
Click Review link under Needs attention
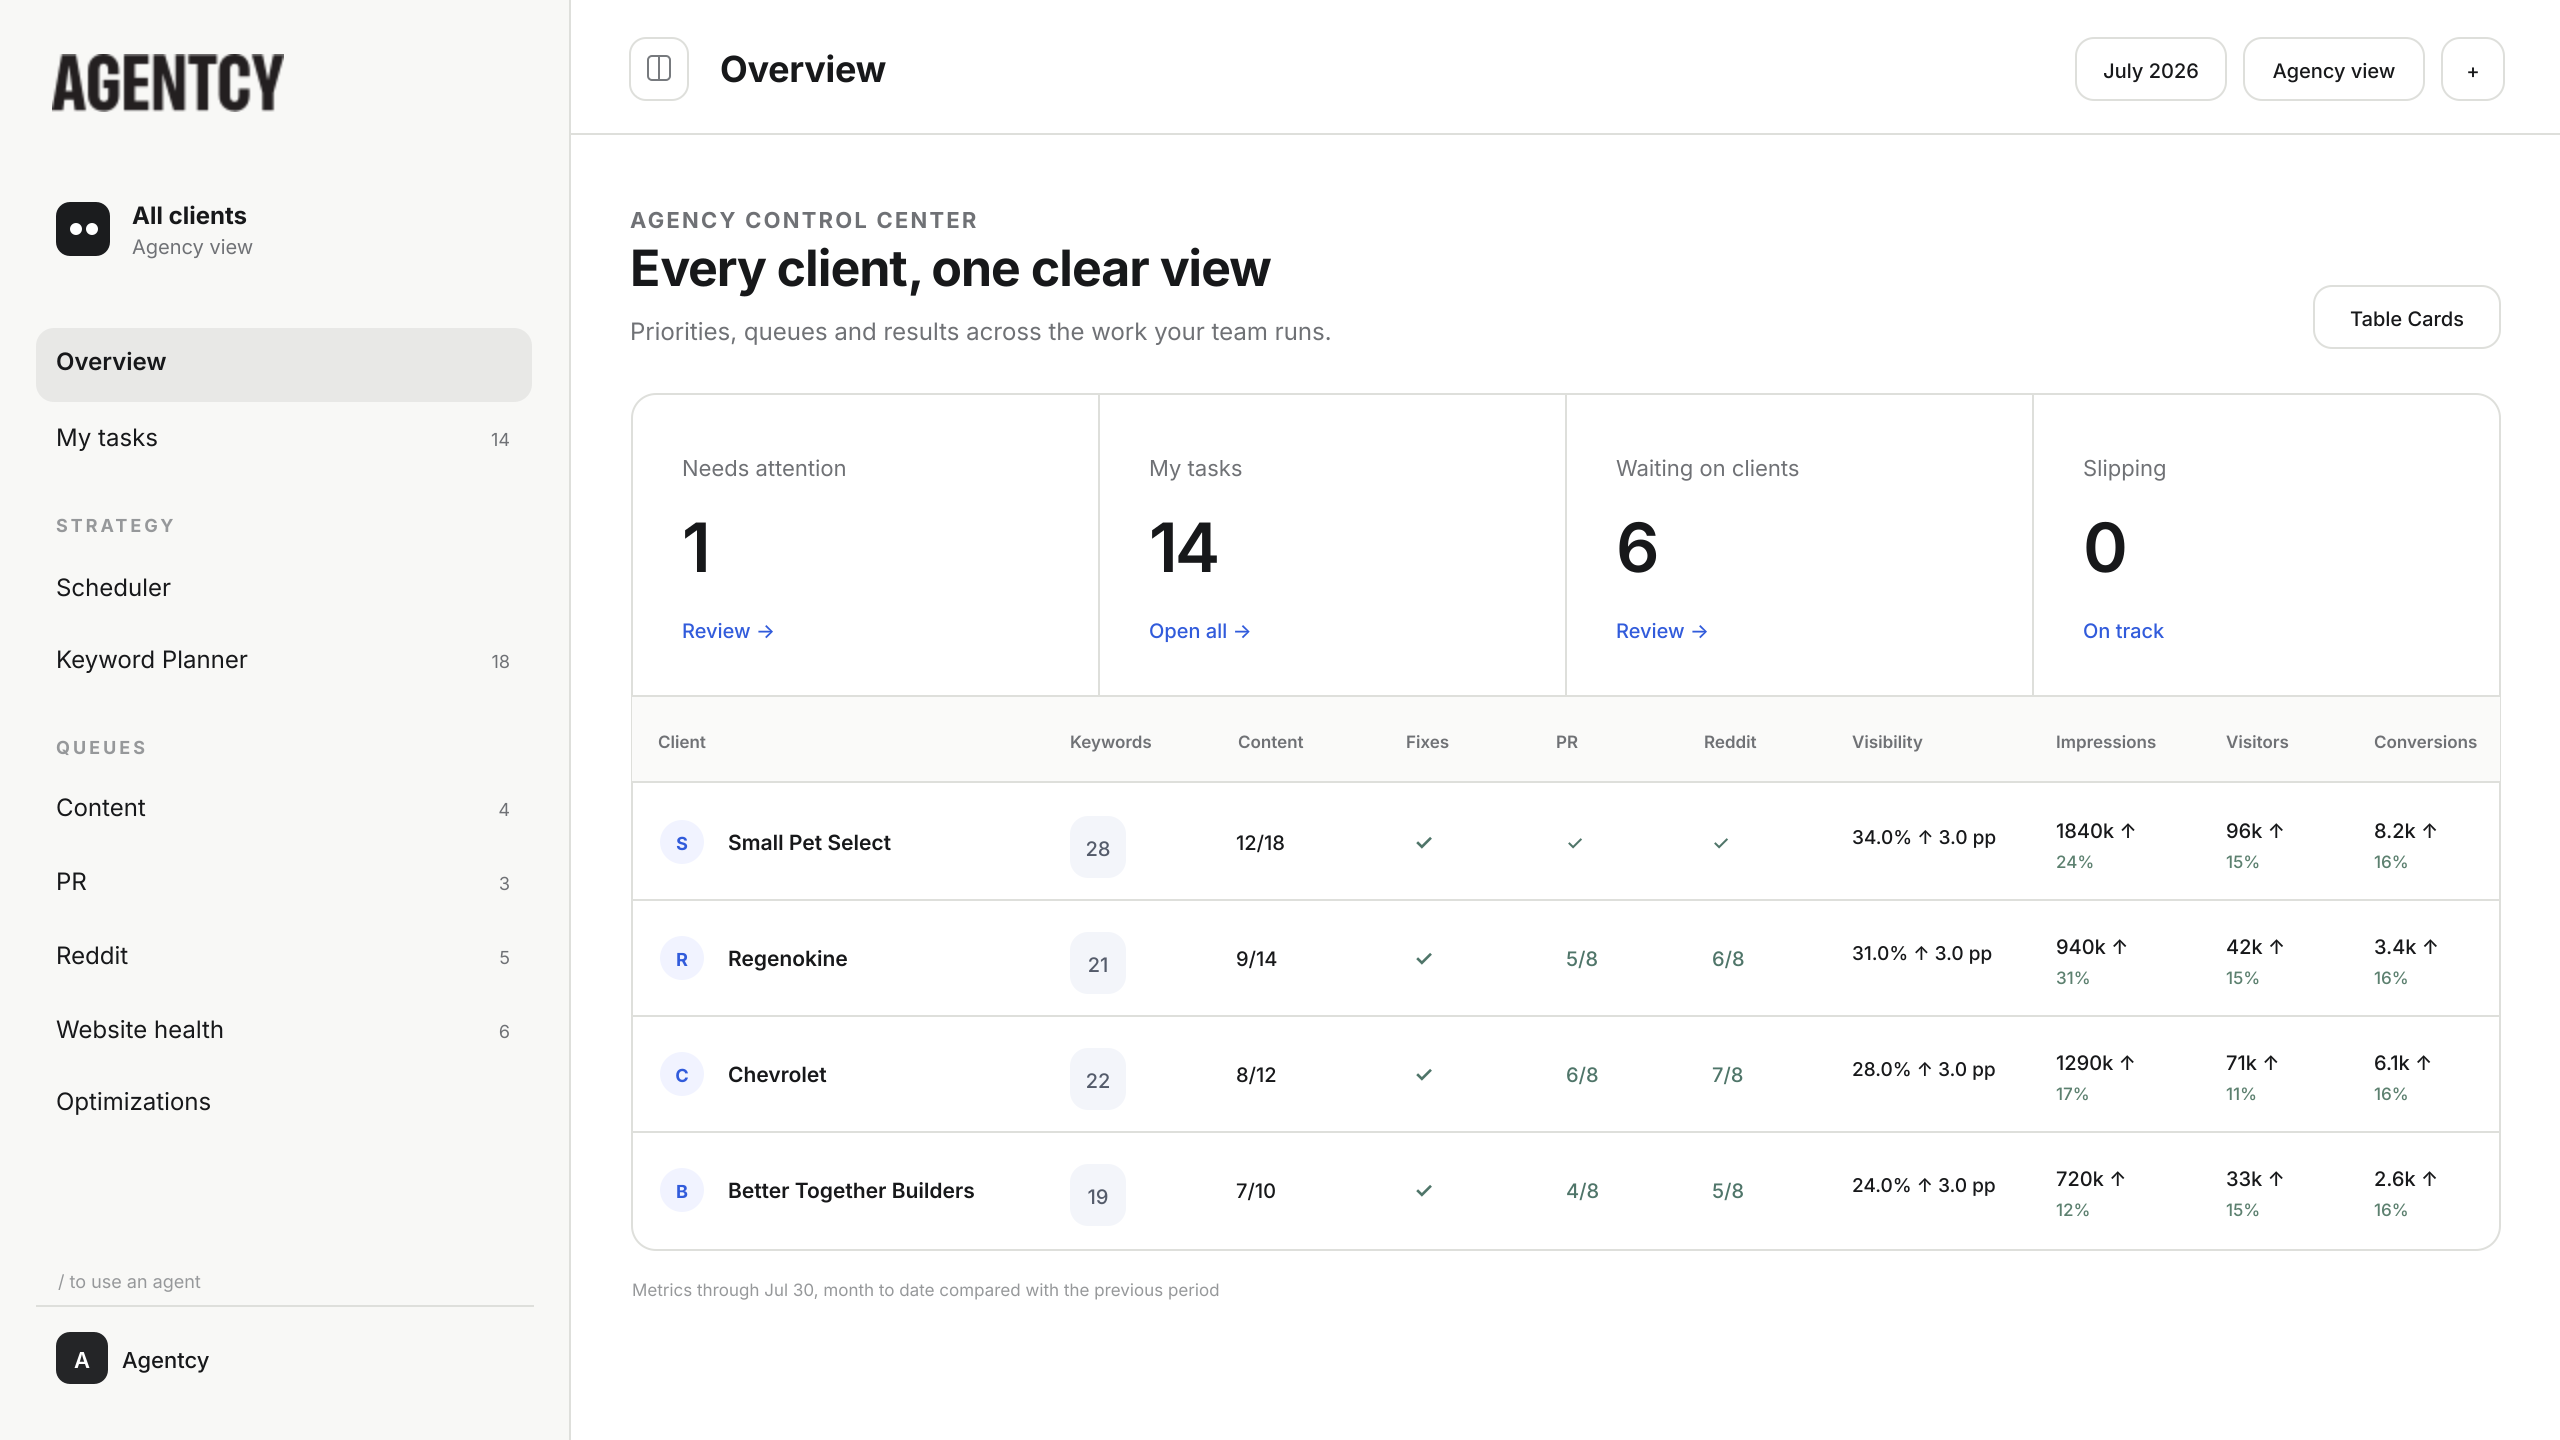[x=728, y=631]
